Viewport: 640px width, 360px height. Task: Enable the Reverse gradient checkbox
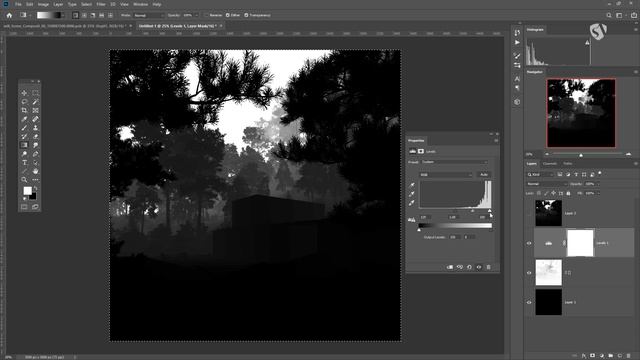[x=207, y=15]
